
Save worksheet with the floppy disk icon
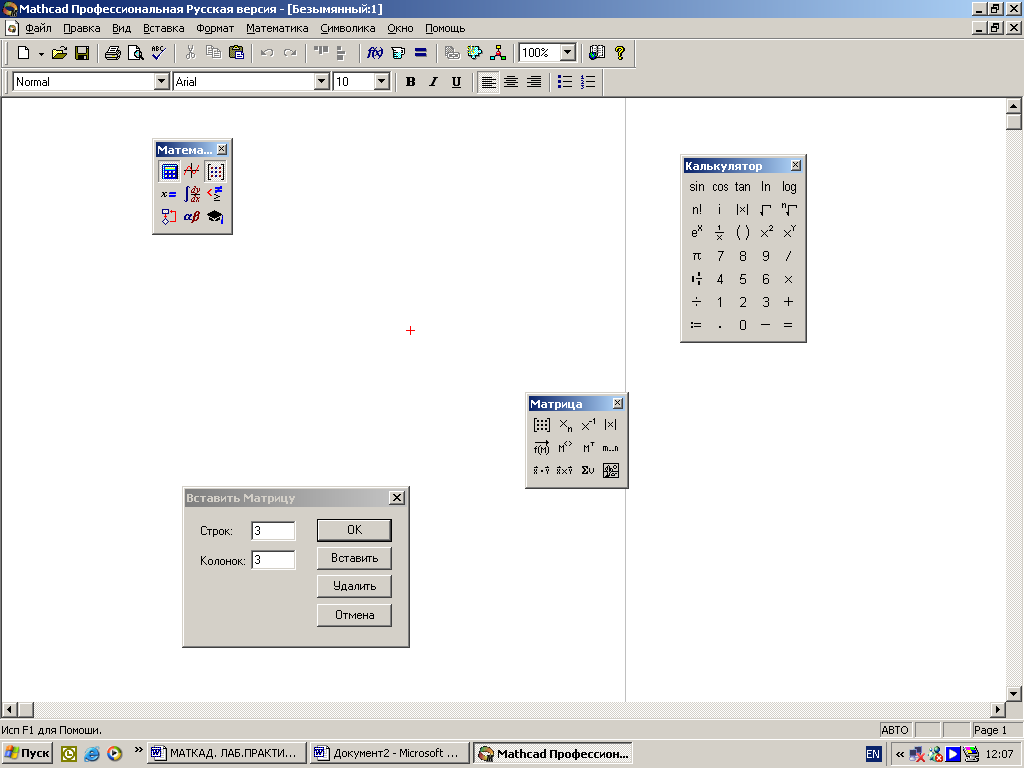(x=82, y=53)
